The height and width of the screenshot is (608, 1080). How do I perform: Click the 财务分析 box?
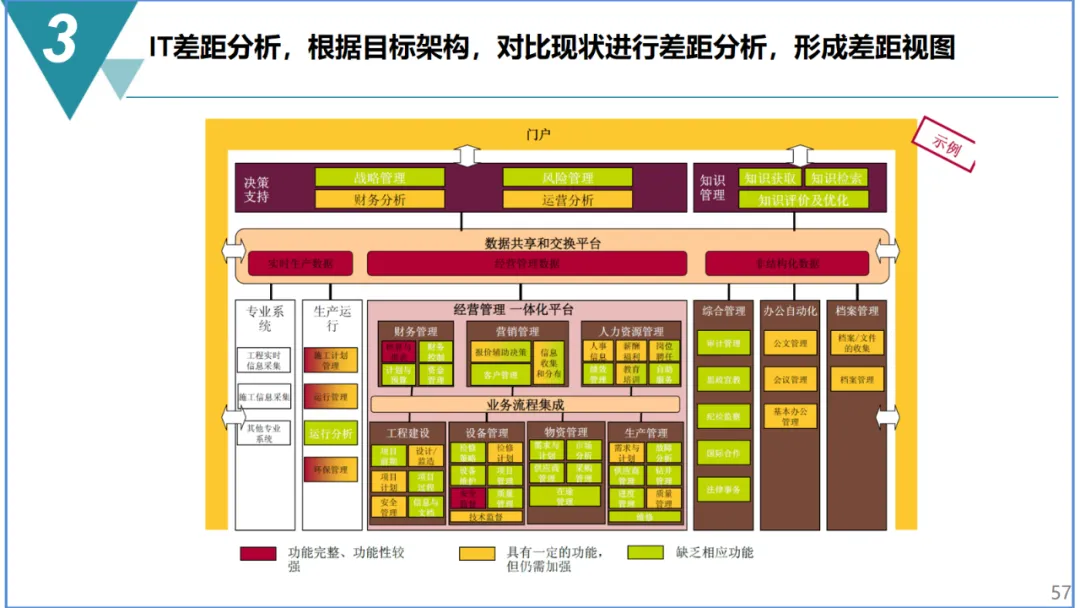point(379,199)
